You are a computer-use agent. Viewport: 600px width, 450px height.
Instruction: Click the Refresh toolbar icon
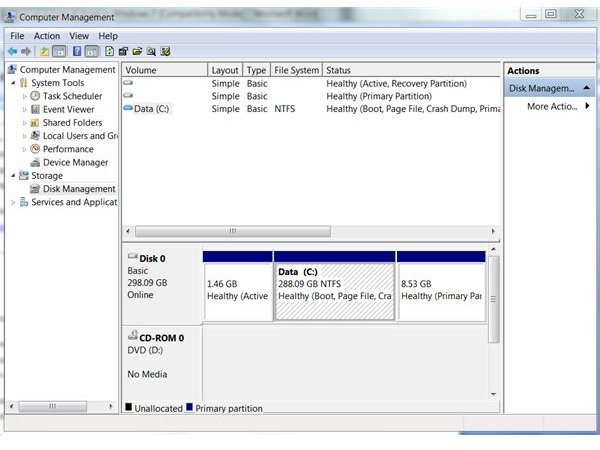pos(109,51)
